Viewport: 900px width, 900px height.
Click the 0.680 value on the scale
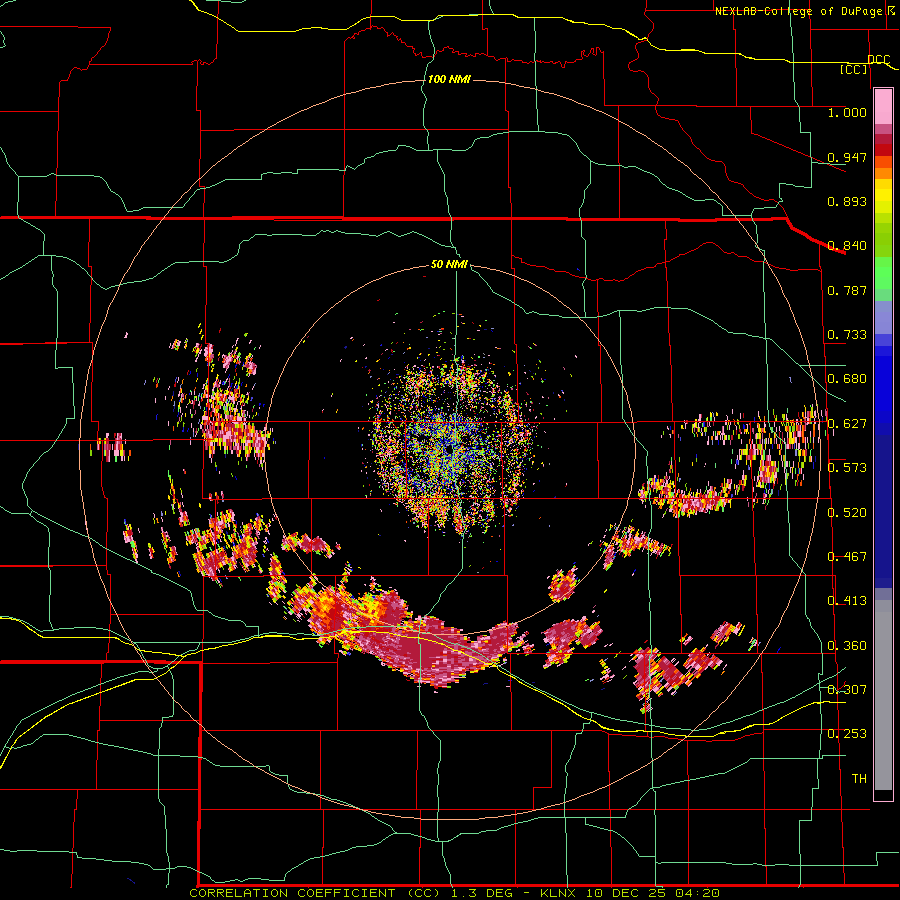847,379
